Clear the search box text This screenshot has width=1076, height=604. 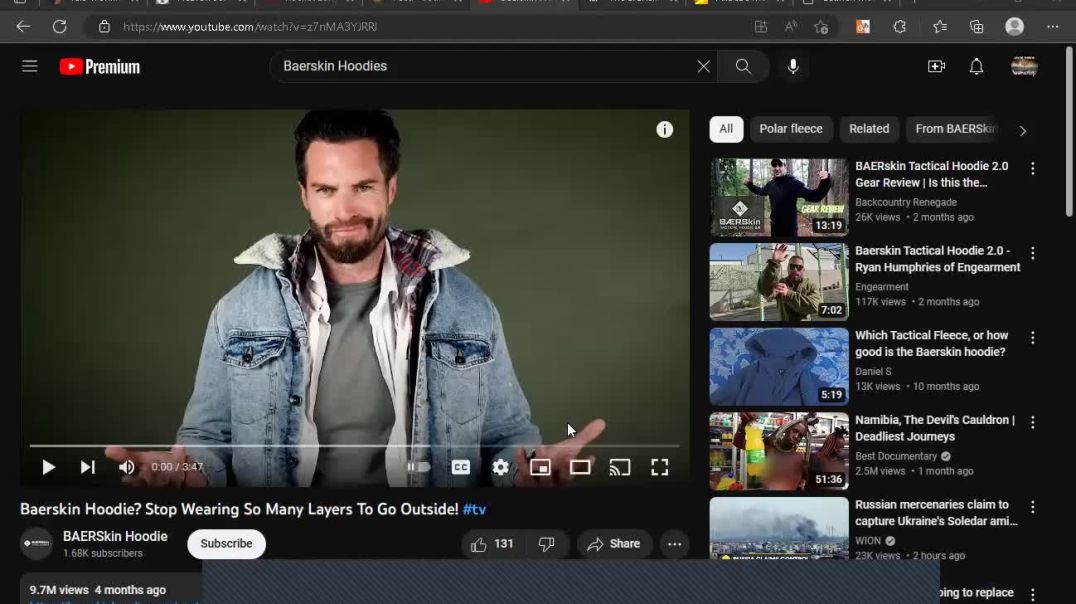703,67
